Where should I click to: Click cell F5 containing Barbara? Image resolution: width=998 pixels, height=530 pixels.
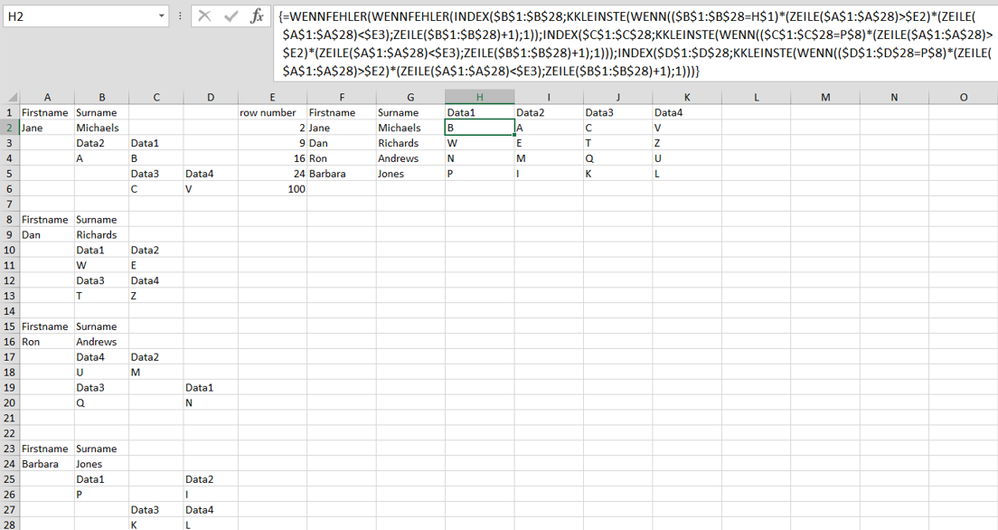pos(341,174)
